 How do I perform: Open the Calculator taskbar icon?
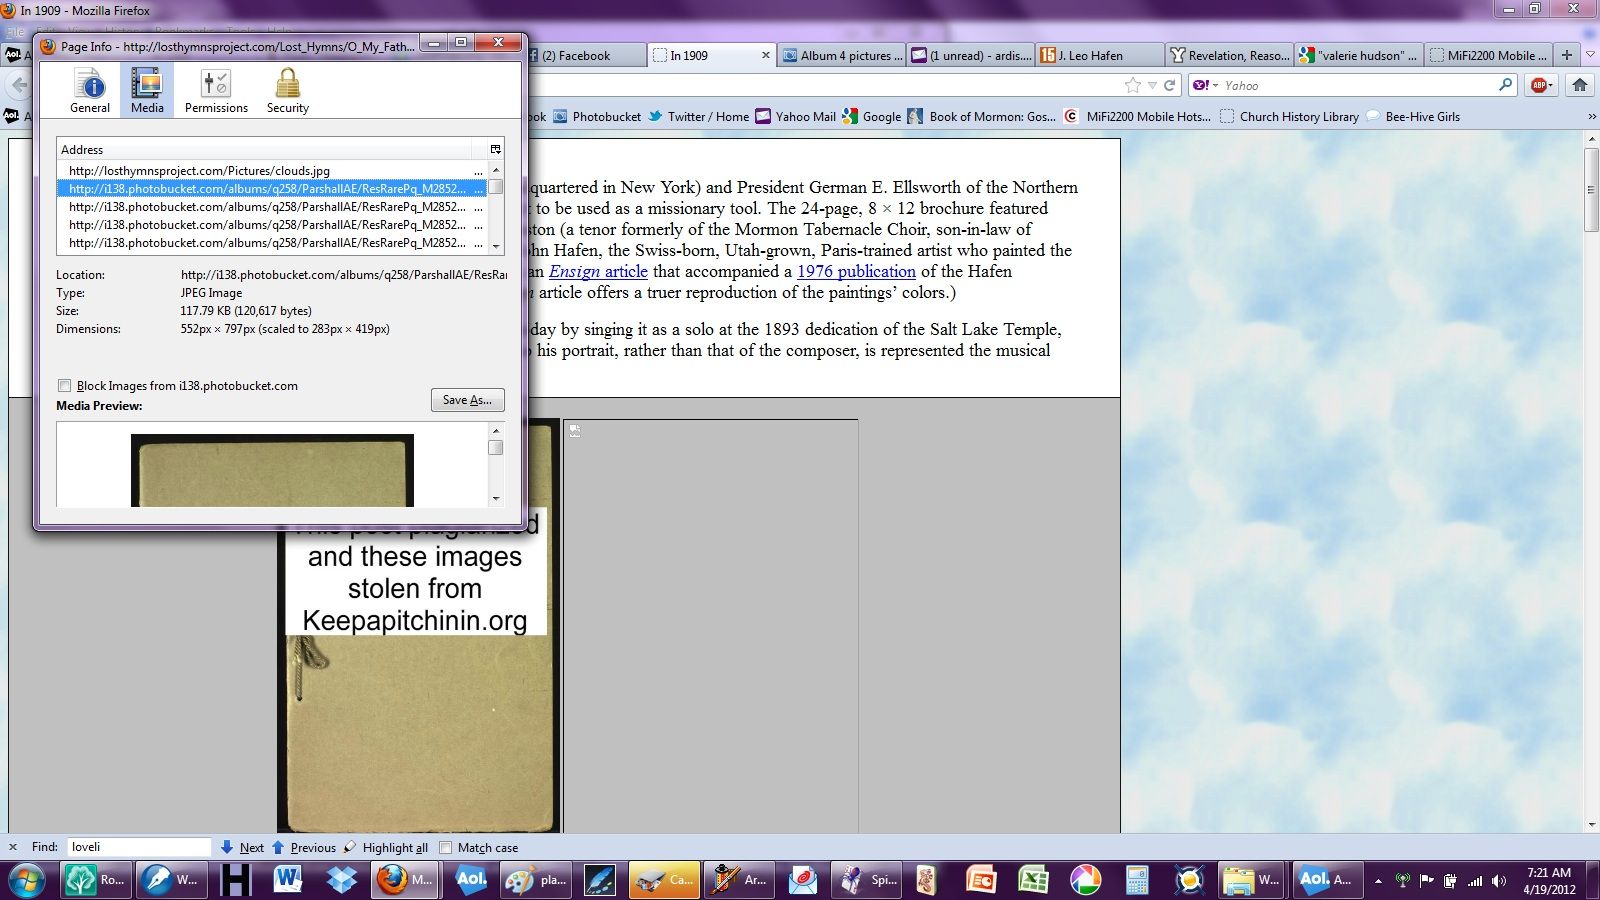point(1137,880)
